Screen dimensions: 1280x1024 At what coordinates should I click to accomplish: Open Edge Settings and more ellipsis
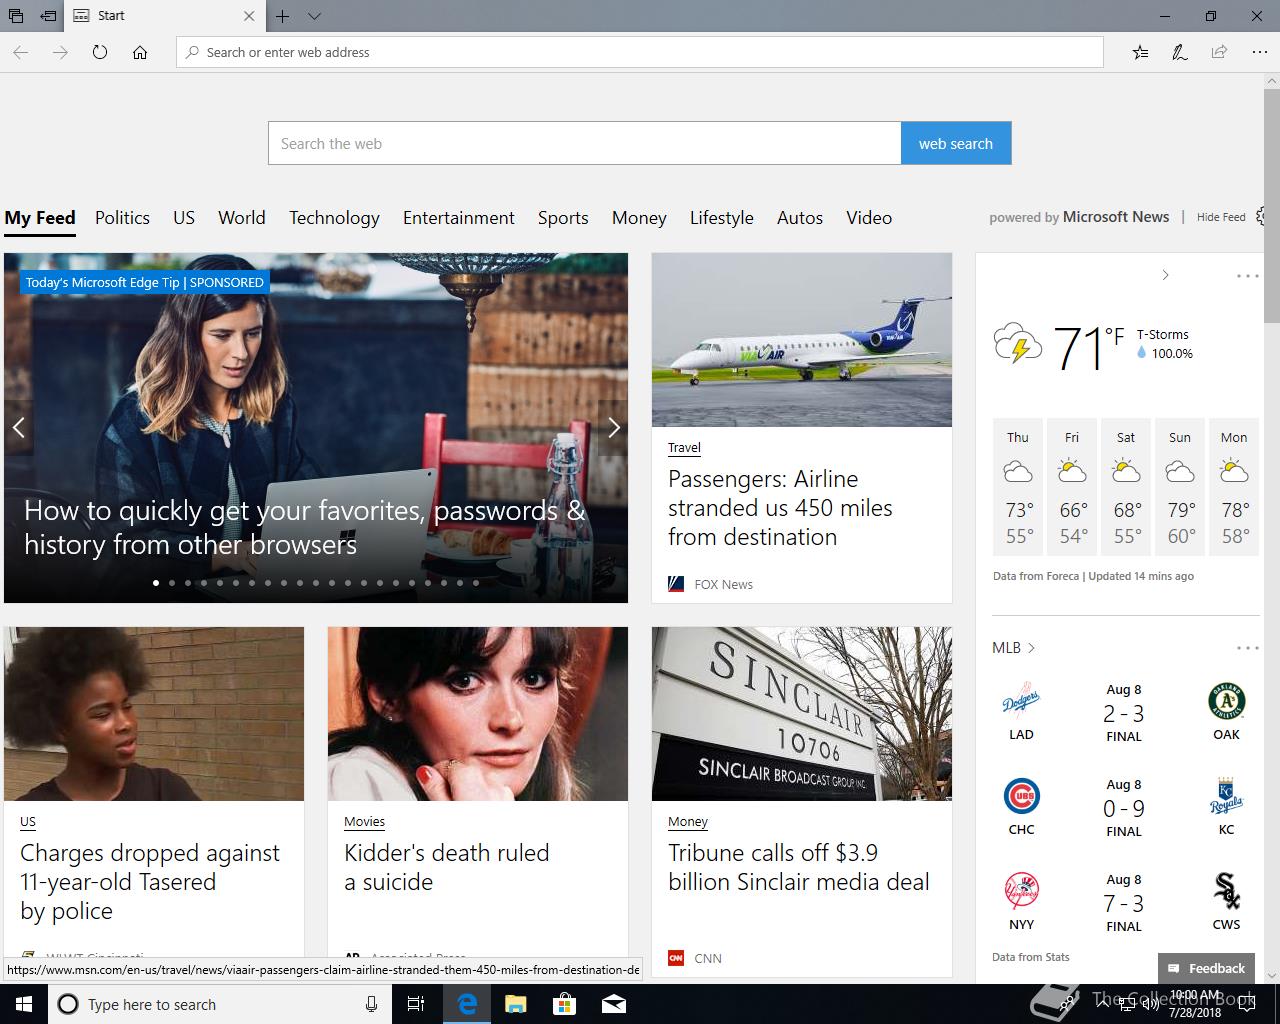pos(1259,52)
